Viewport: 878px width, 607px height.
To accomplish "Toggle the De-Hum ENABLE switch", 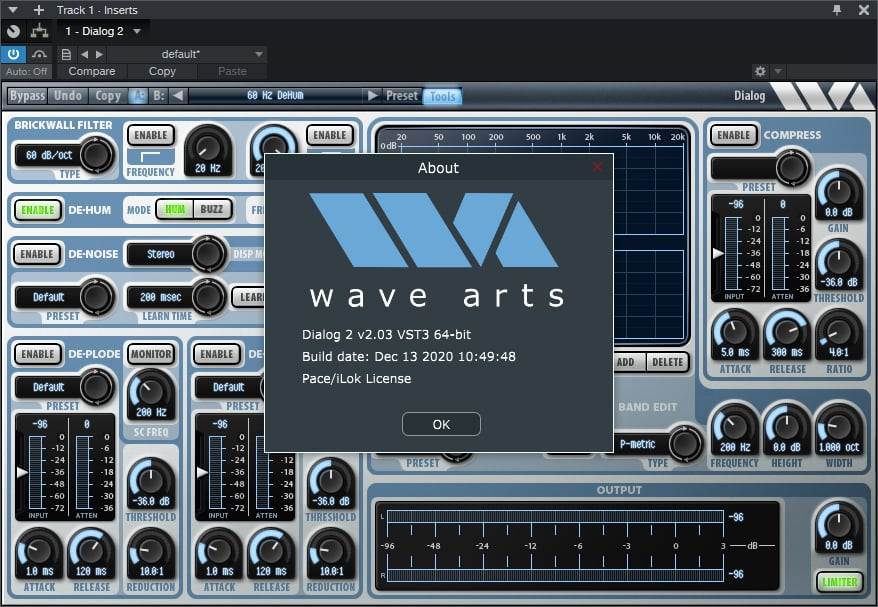I will pyautogui.click(x=37, y=210).
